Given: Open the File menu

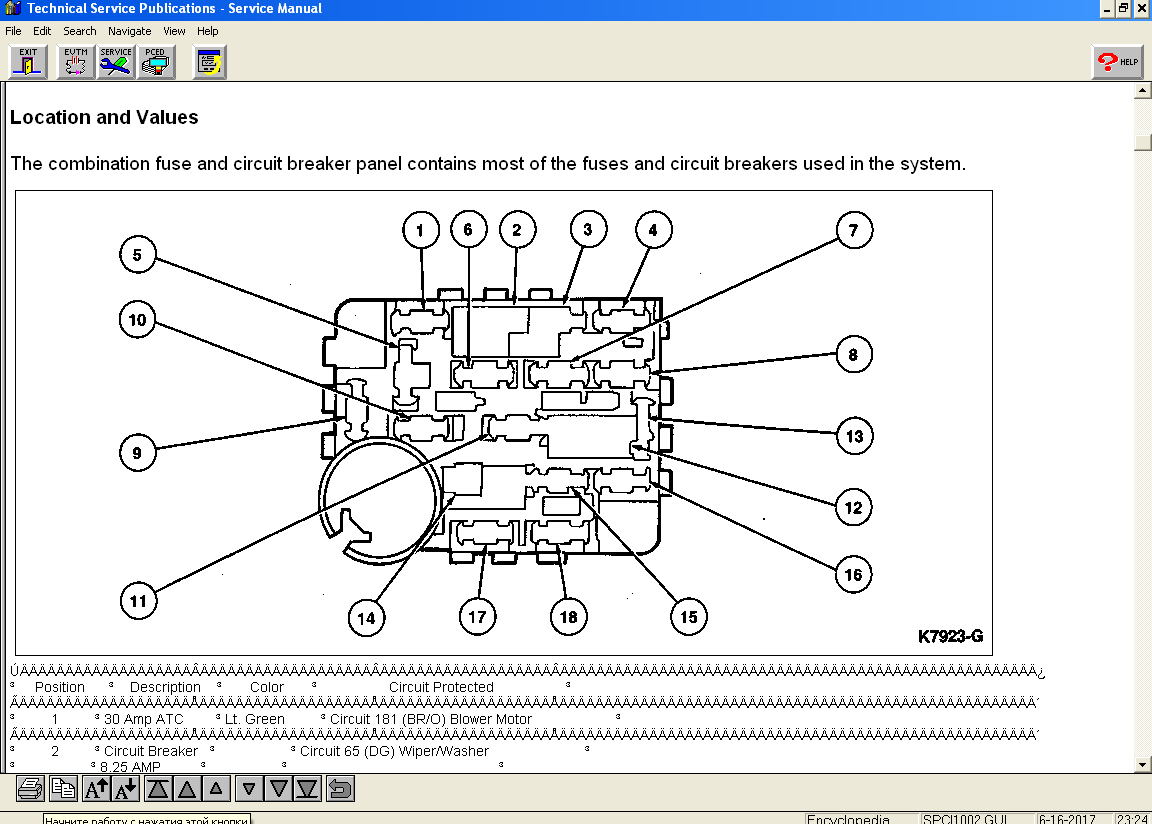Looking at the screenshot, I should [x=13, y=31].
